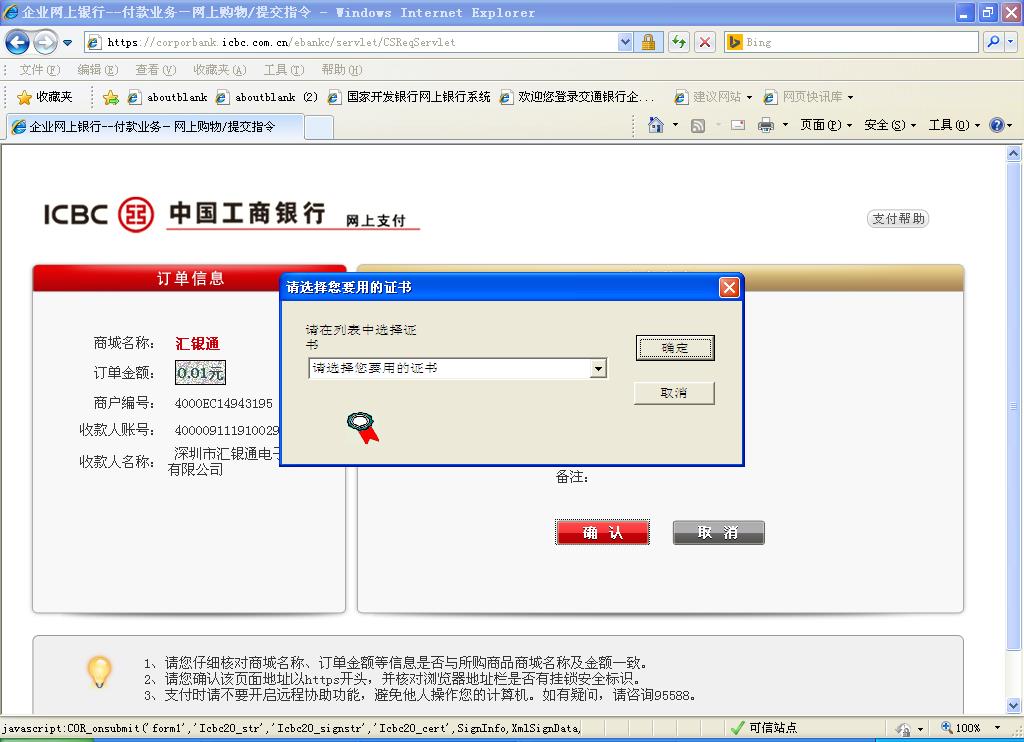Screen dimensions: 1024x742
Task: Expand the address bar history dropdown
Action: coord(625,42)
